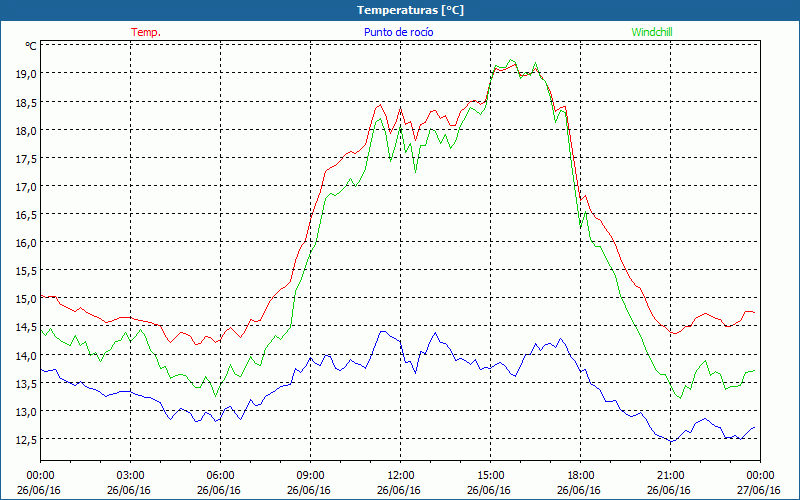This screenshot has height=500, width=800.
Task: Click the 14,0 y-axis value
Action: [28, 355]
